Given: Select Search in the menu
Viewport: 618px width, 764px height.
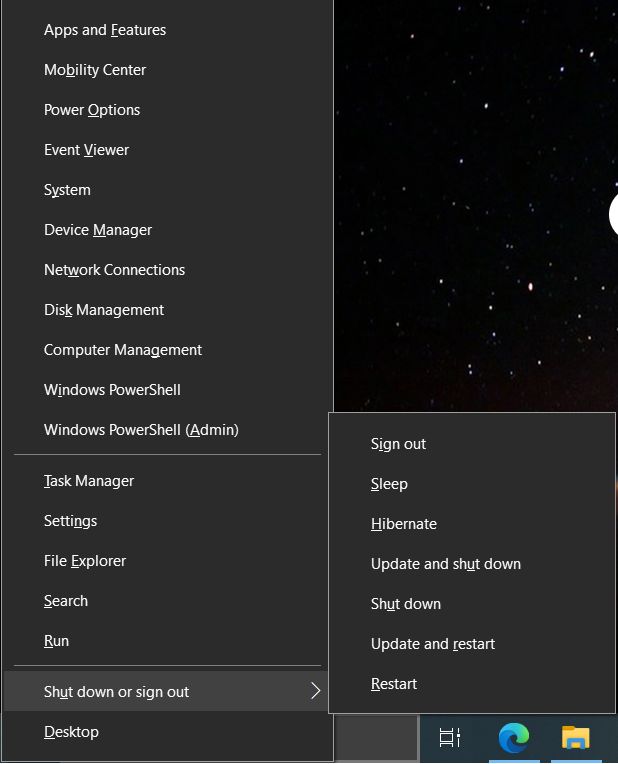Looking at the screenshot, I should tap(167, 601).
